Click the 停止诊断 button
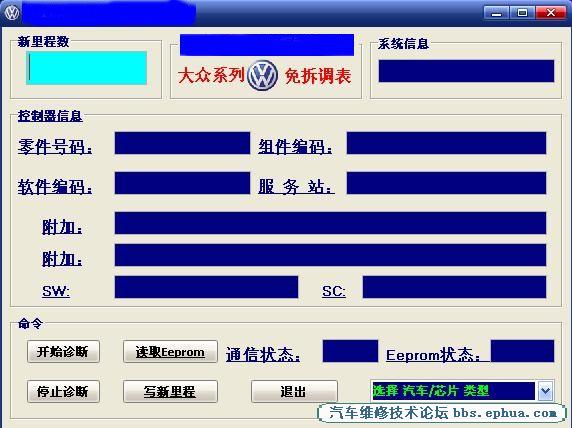 point(63,392)
